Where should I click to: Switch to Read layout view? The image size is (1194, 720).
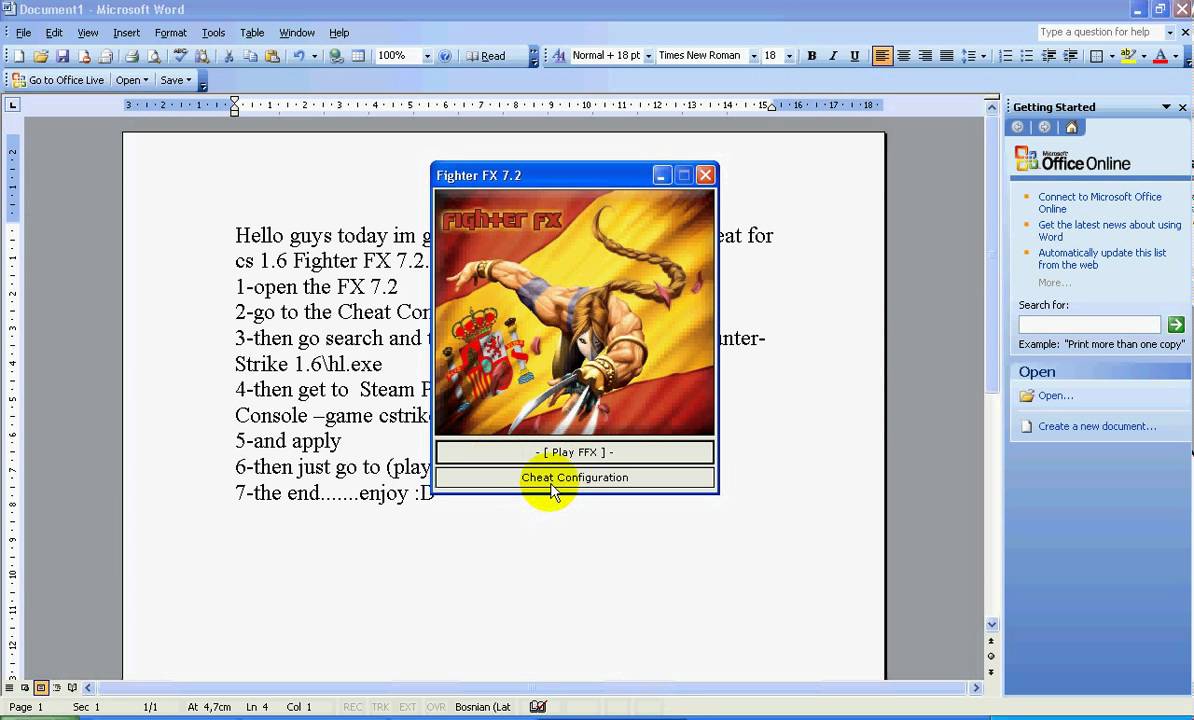[x=486, y=56]
